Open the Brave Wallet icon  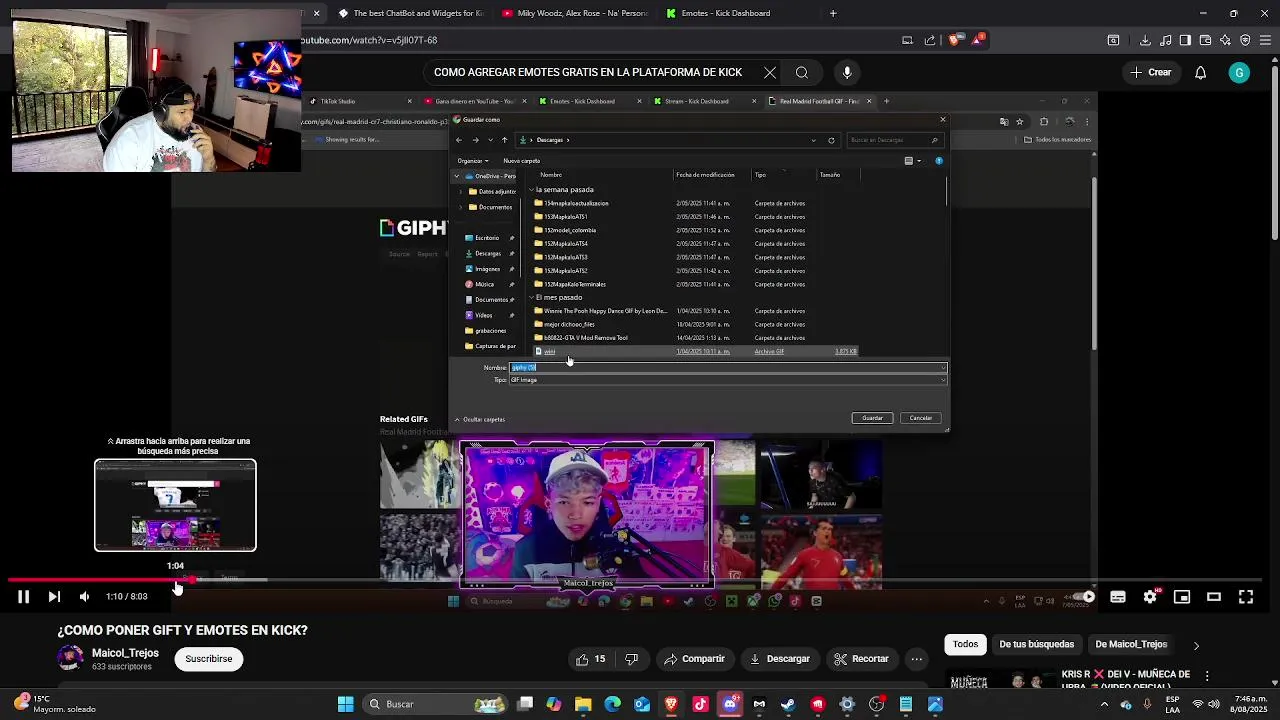point(1205,40)
